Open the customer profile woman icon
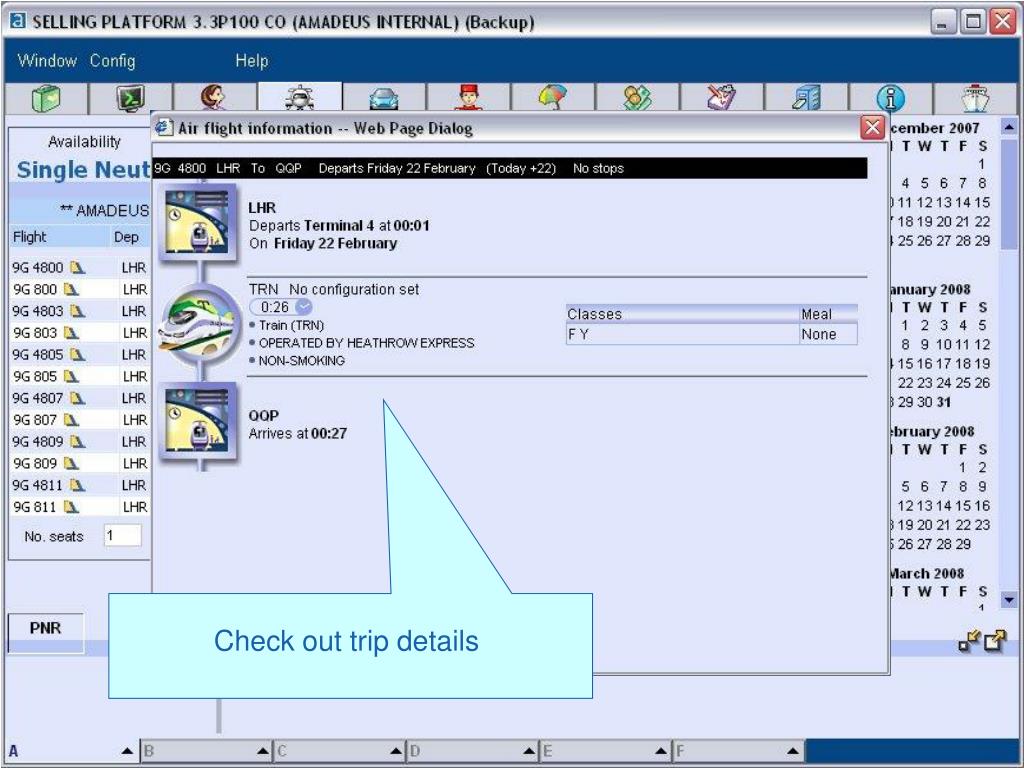The width and height of the screenshot is (1024, 768). point(214,98)
